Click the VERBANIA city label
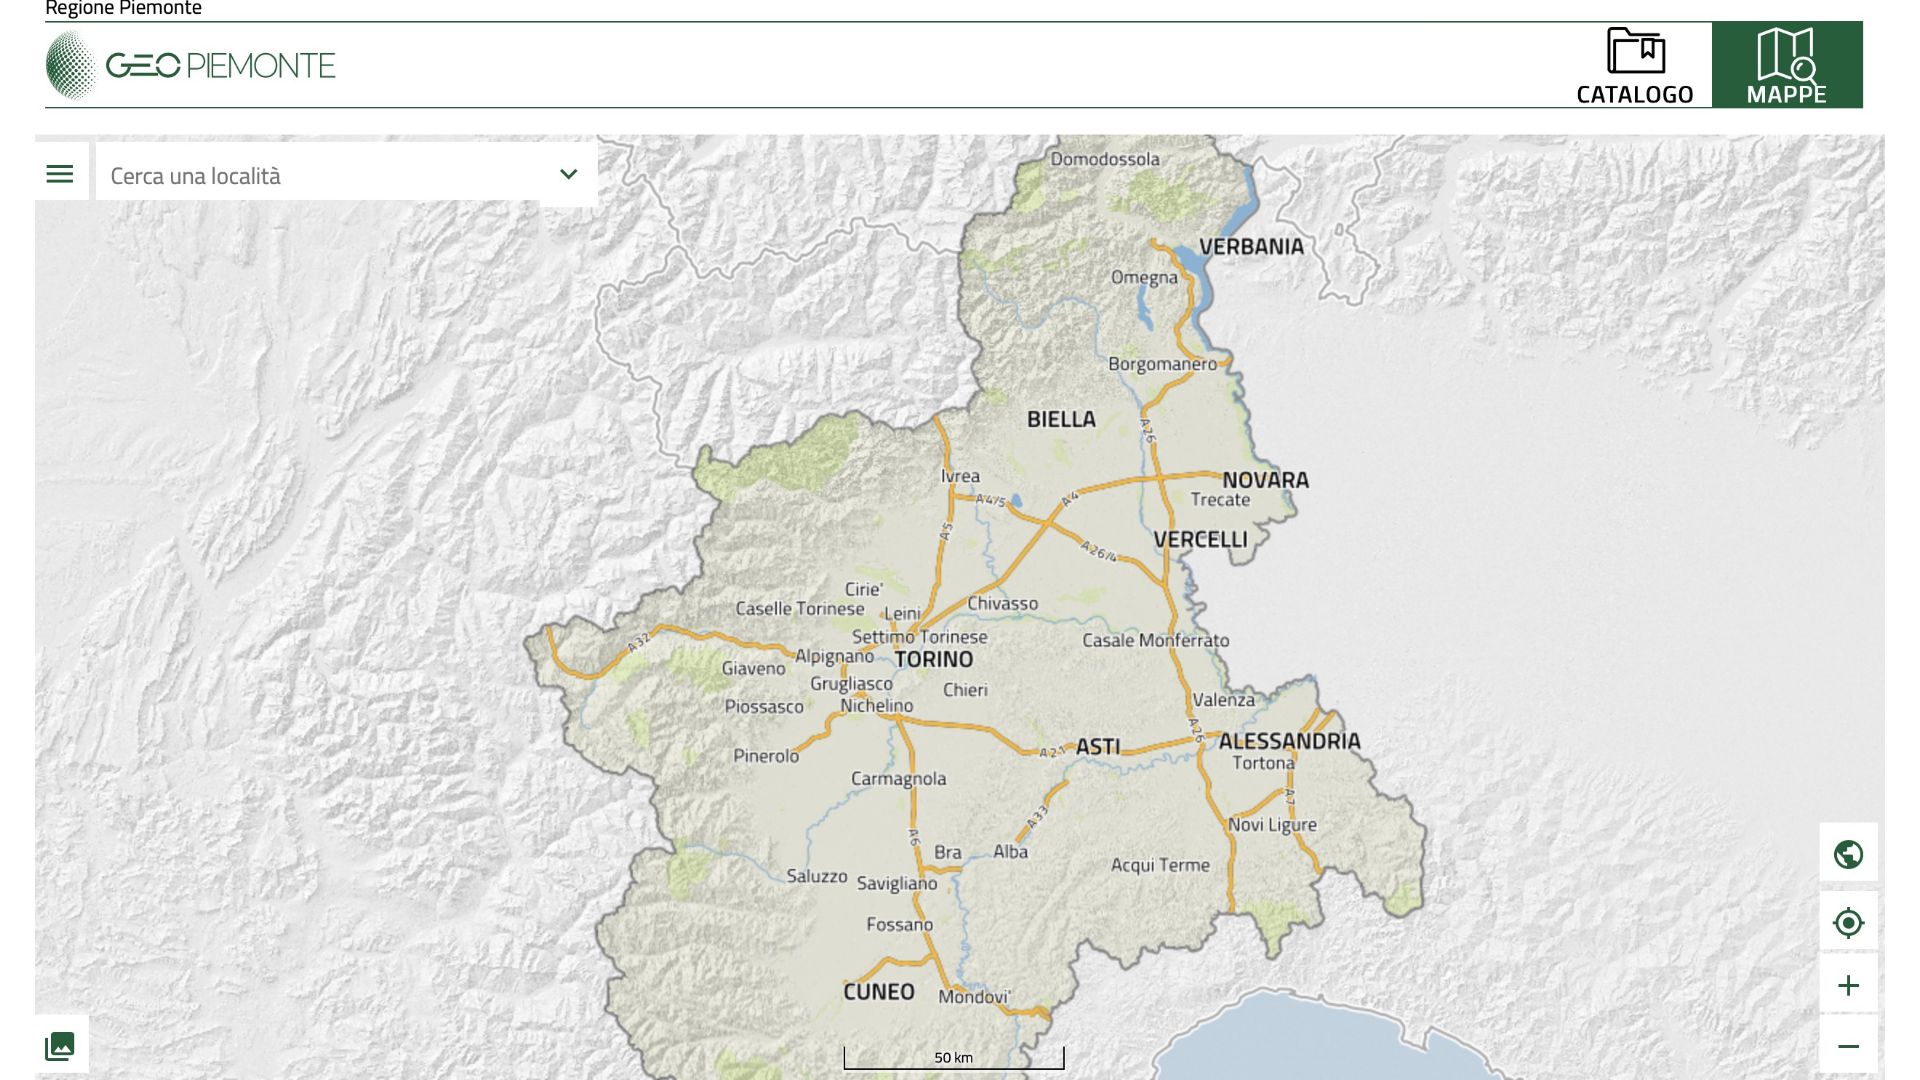The image size is (1920, 1080). click(1251, 247)
